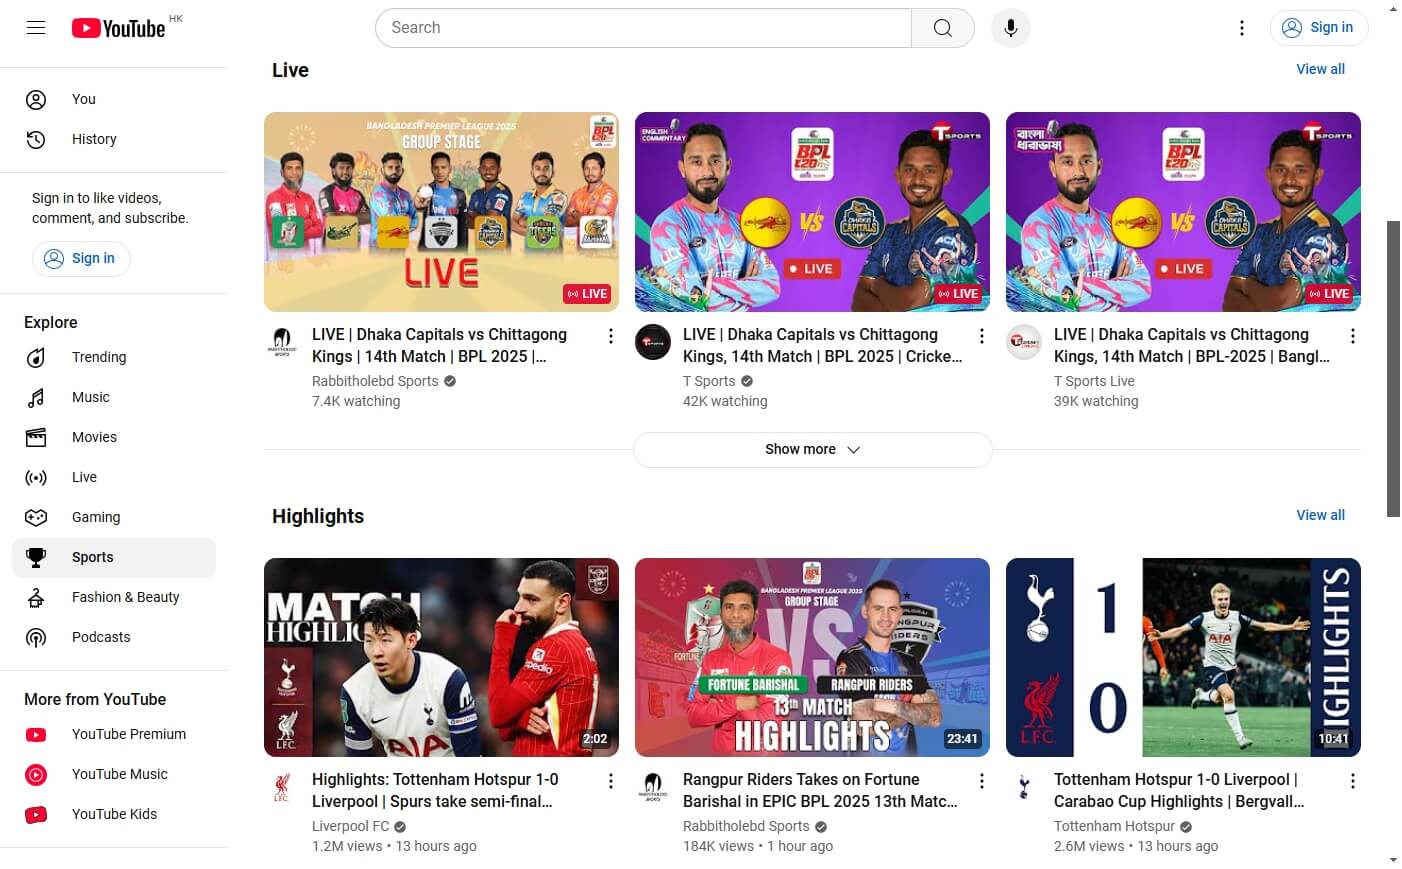The image size is (1402, 869).
Task: Open options menu for the T Sports live video
Action: [x=982, y=336]
